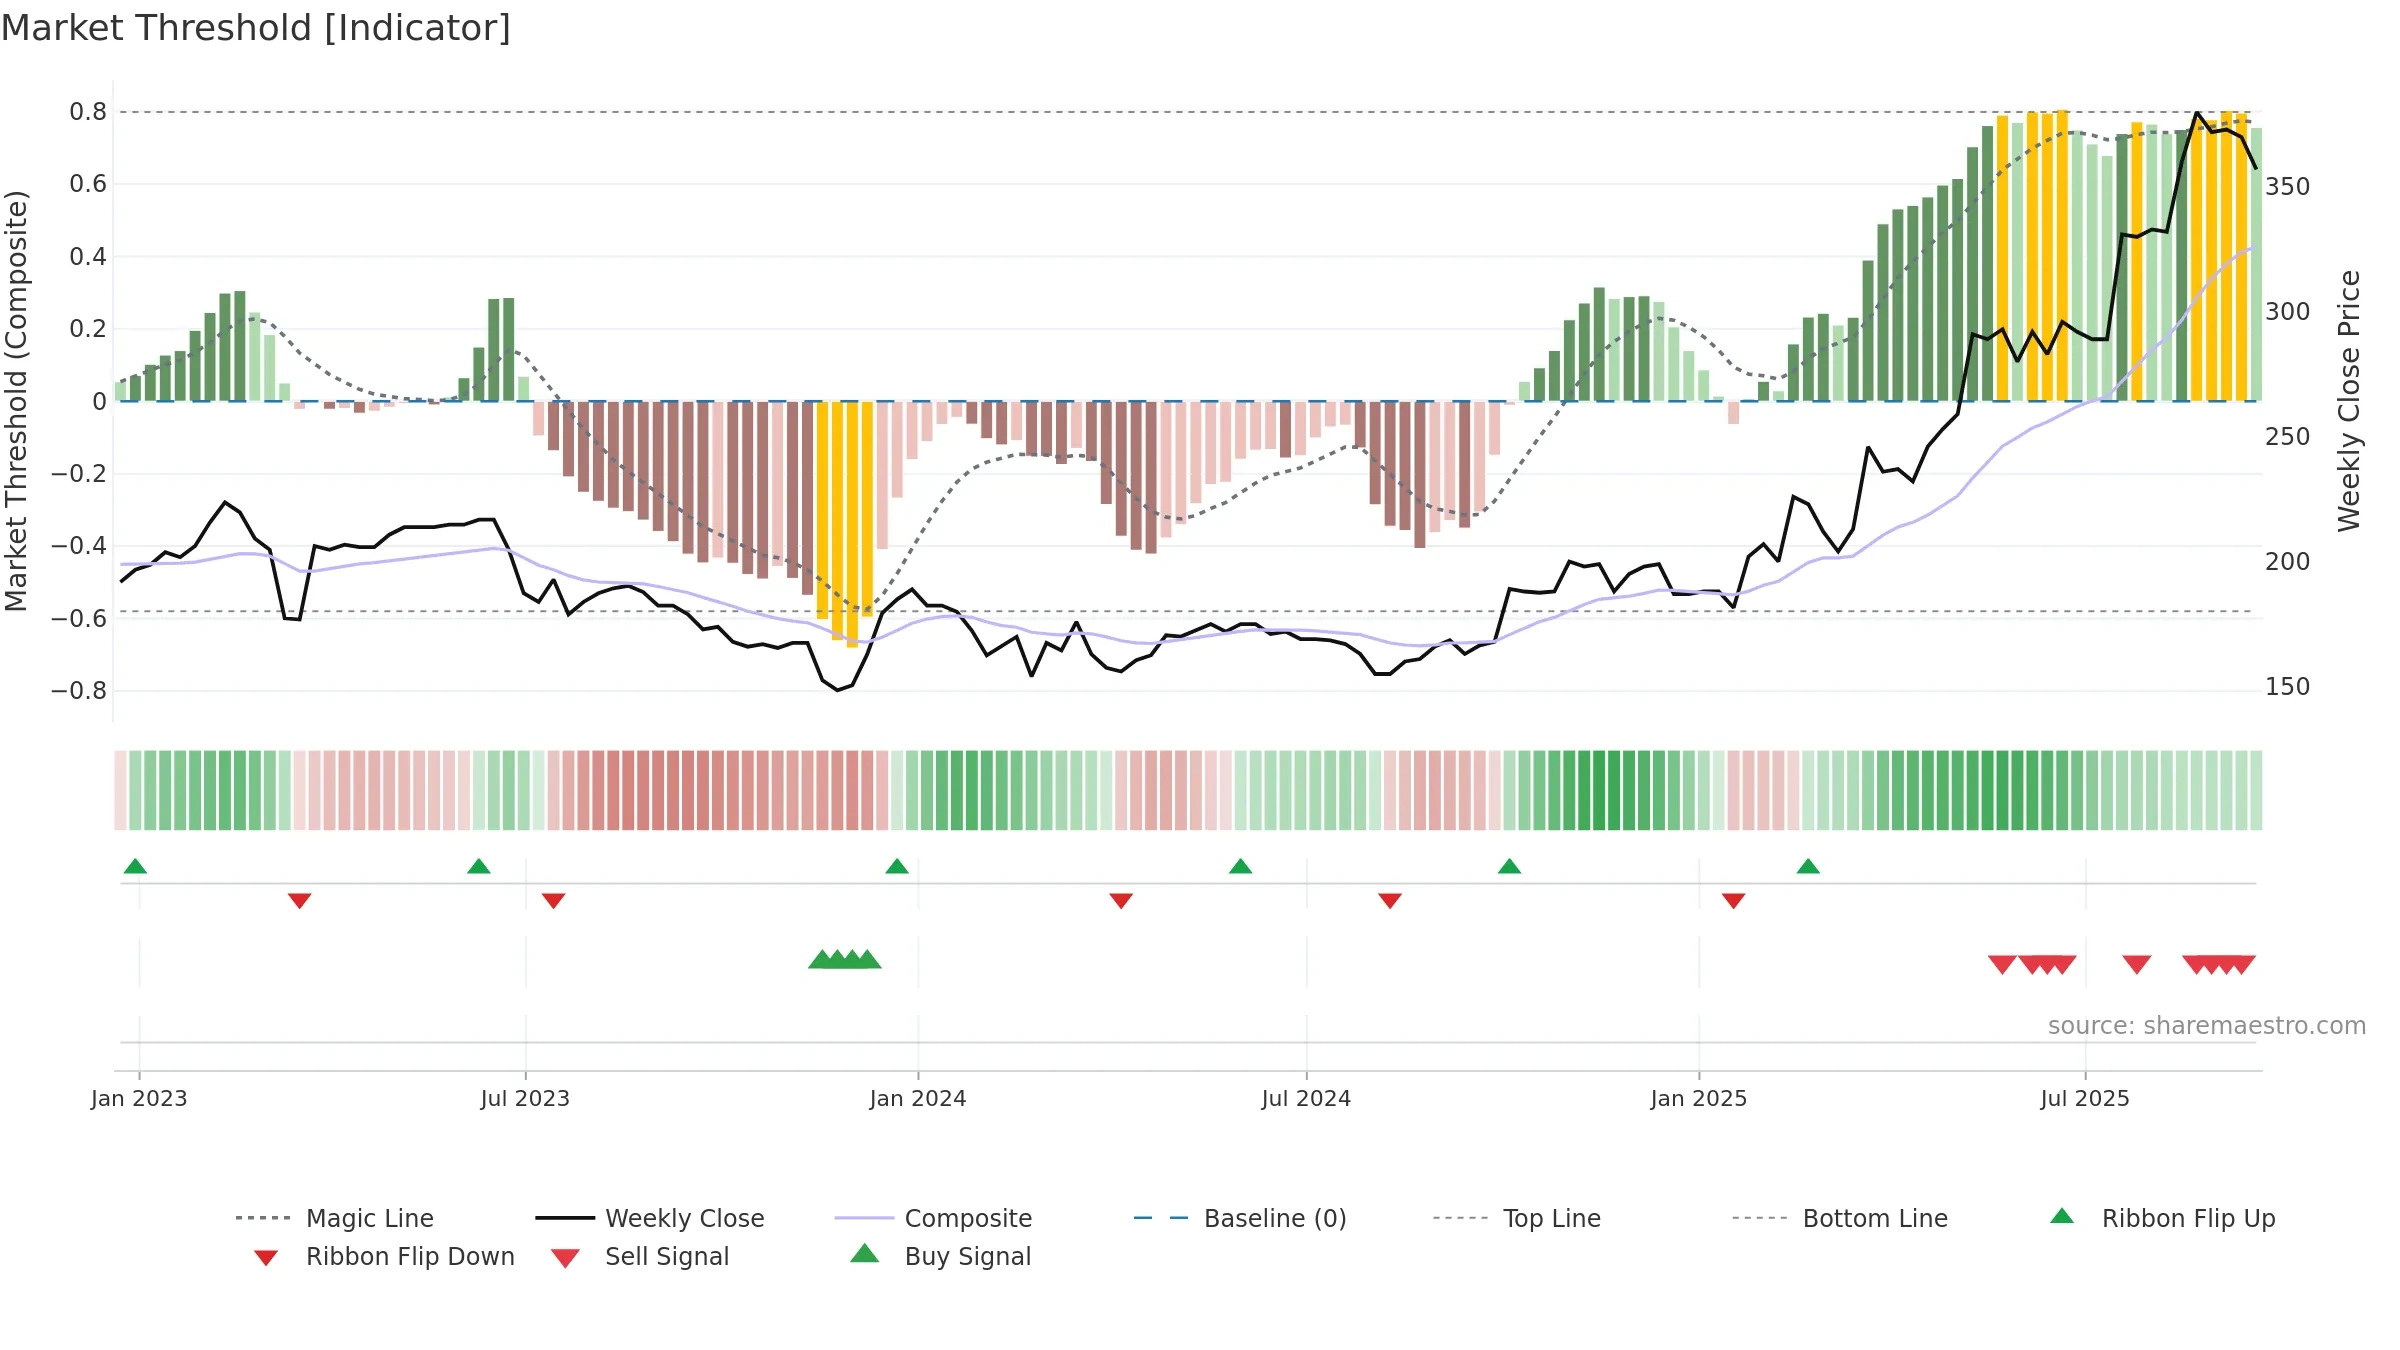Select the ribbon flip down marker after Jan 2025
Screen dimensions: 2400x1350
tap(1734, 901)
